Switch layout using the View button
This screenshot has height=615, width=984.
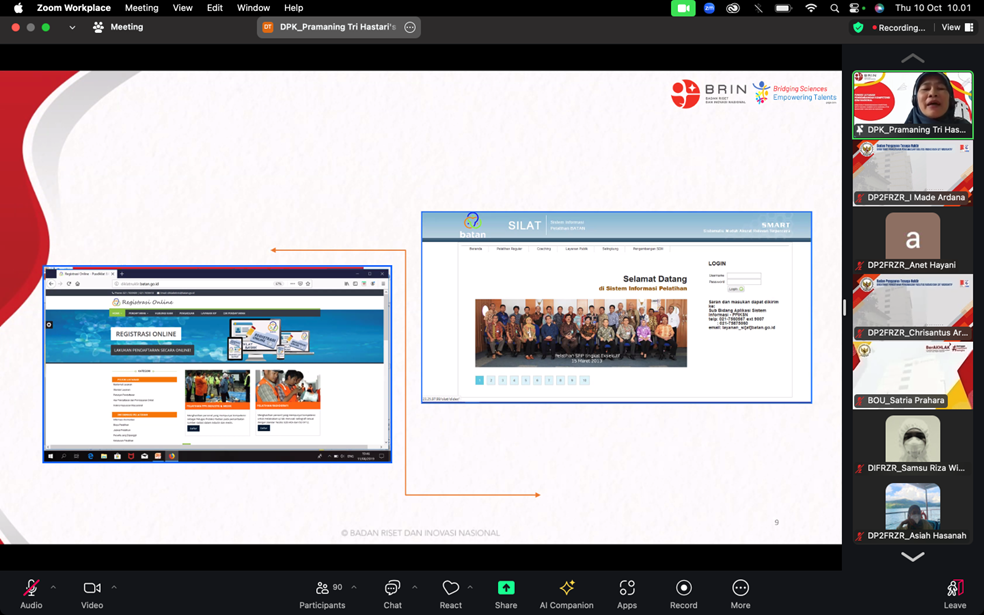pyautogui.click(x=956, y=28)
